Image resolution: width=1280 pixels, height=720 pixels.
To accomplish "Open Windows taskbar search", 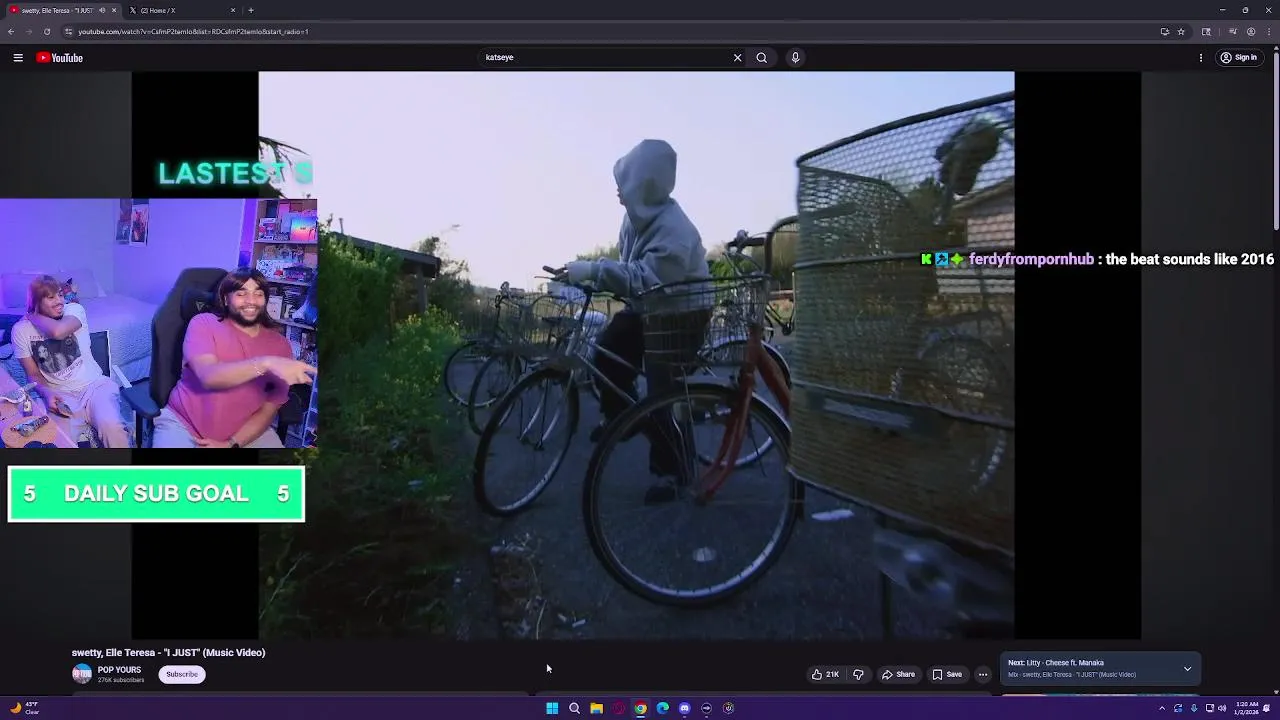I will point(574,708).
